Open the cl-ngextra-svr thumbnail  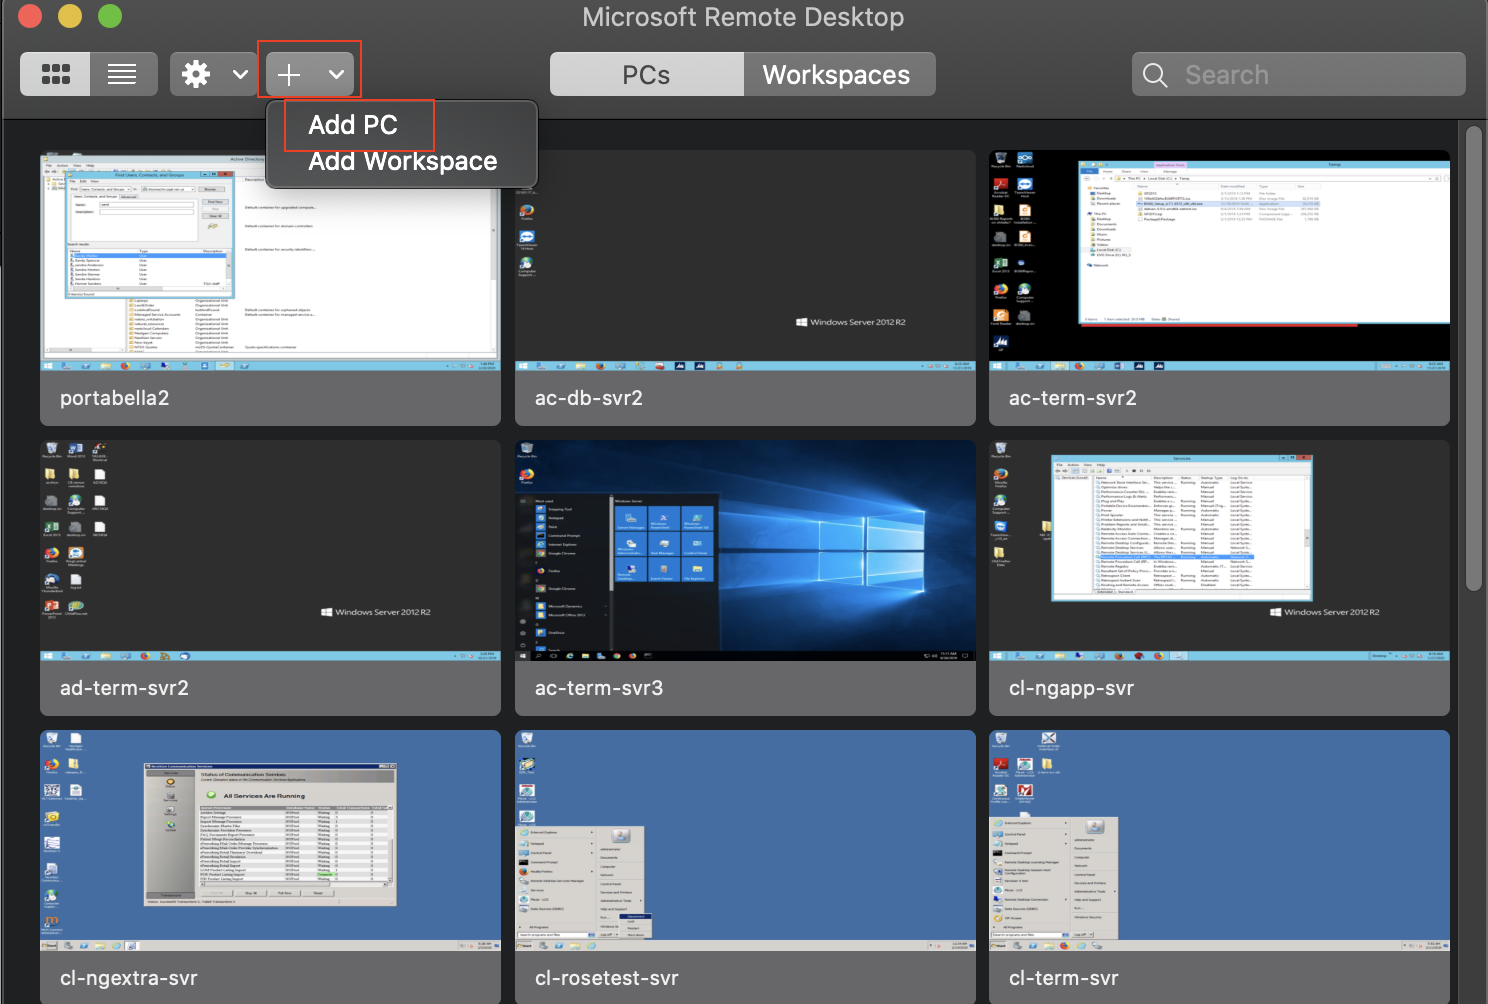[x=270, y=841]
